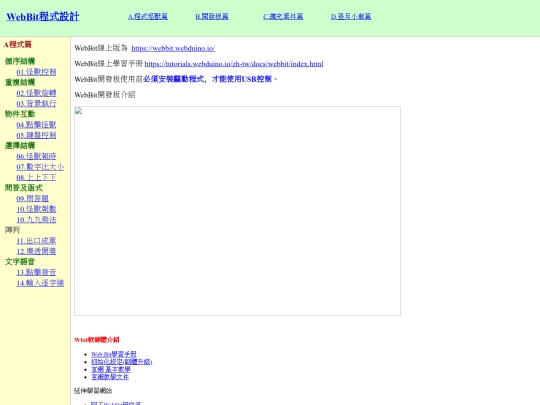Screen dimensions: 540x405
Task: Open the A. top navigation link
Action: [x=148, y=17]
